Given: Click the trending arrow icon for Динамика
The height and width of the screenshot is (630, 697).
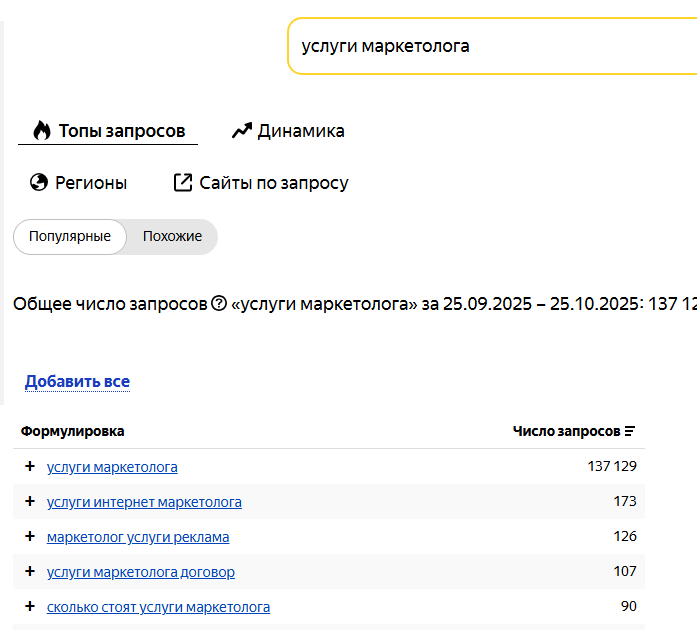Looking at the screenshot, I should tap(241, 131).
